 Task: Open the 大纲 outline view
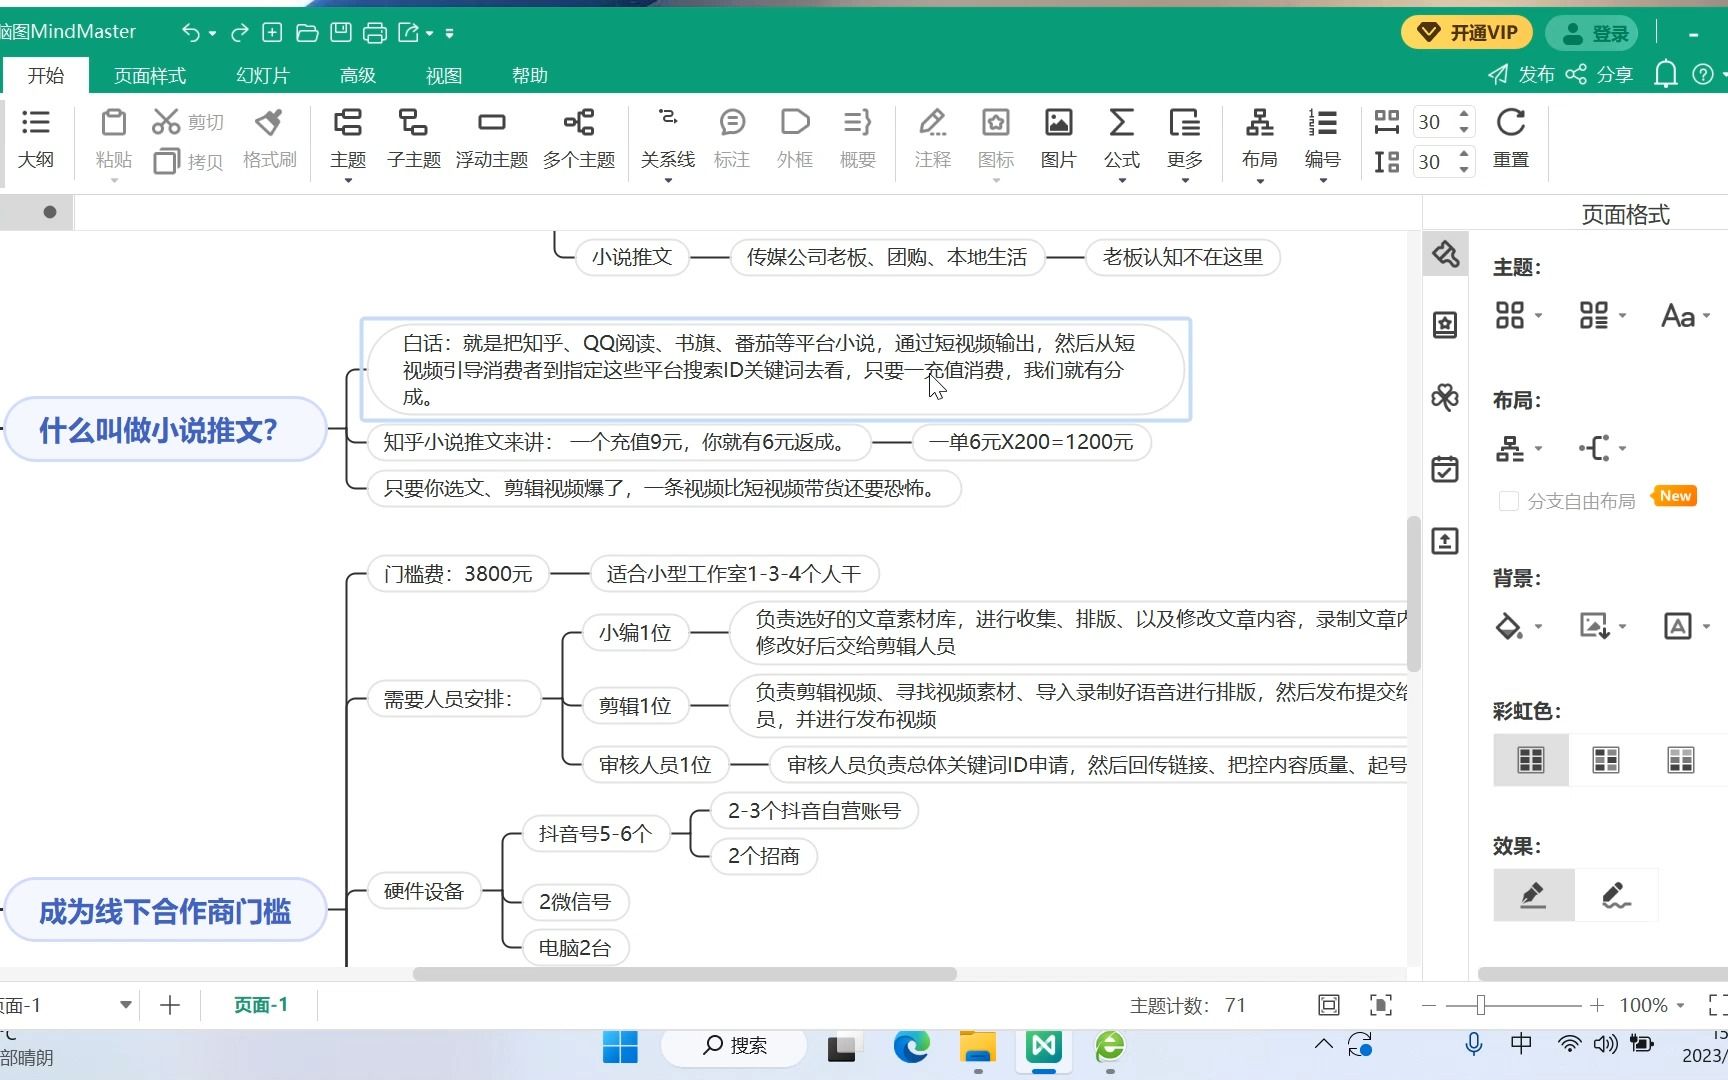click(36, 139)
